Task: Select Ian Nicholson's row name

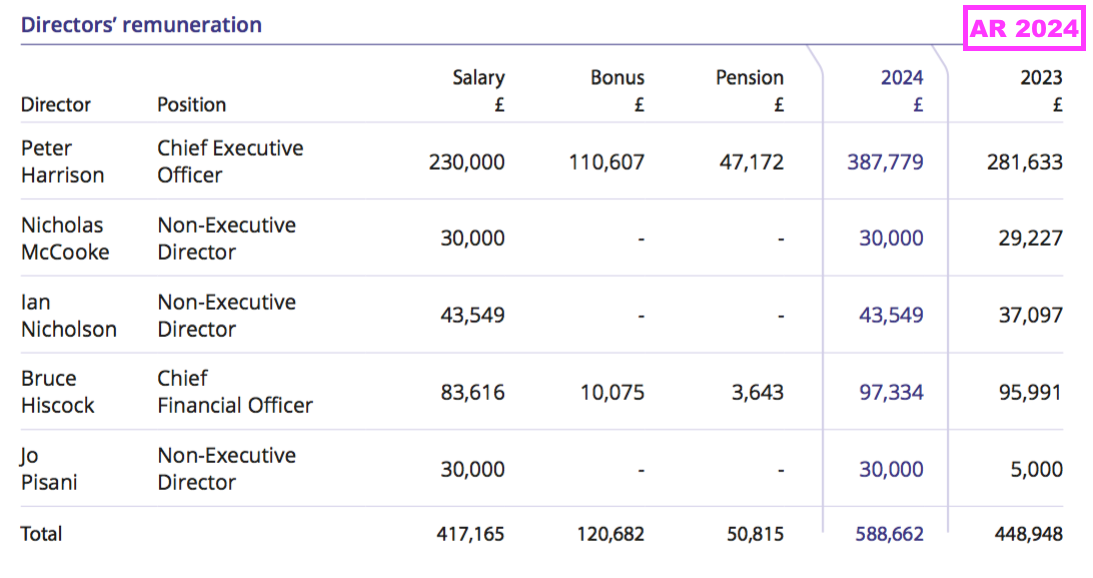Action: [x=68, y=316]
